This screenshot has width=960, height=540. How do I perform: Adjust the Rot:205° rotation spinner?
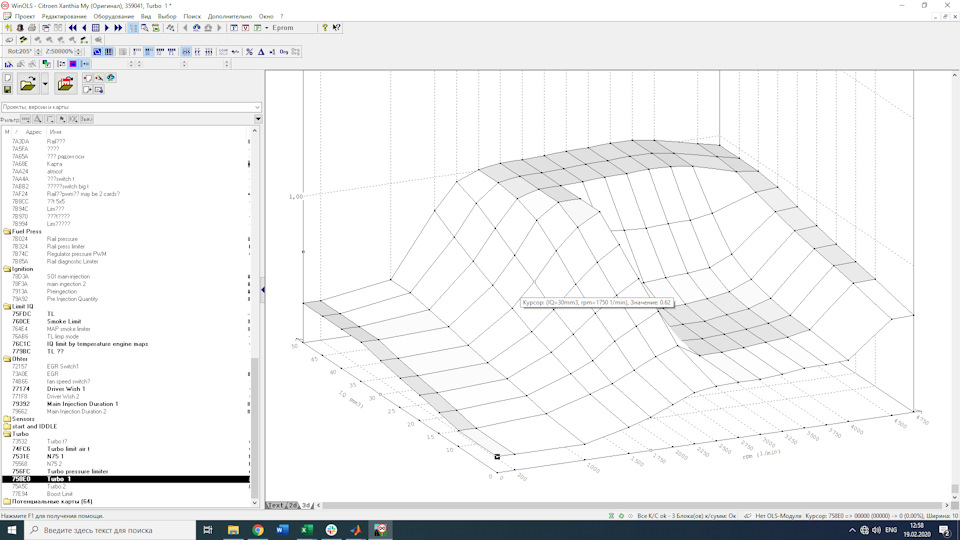click(38, 52)
